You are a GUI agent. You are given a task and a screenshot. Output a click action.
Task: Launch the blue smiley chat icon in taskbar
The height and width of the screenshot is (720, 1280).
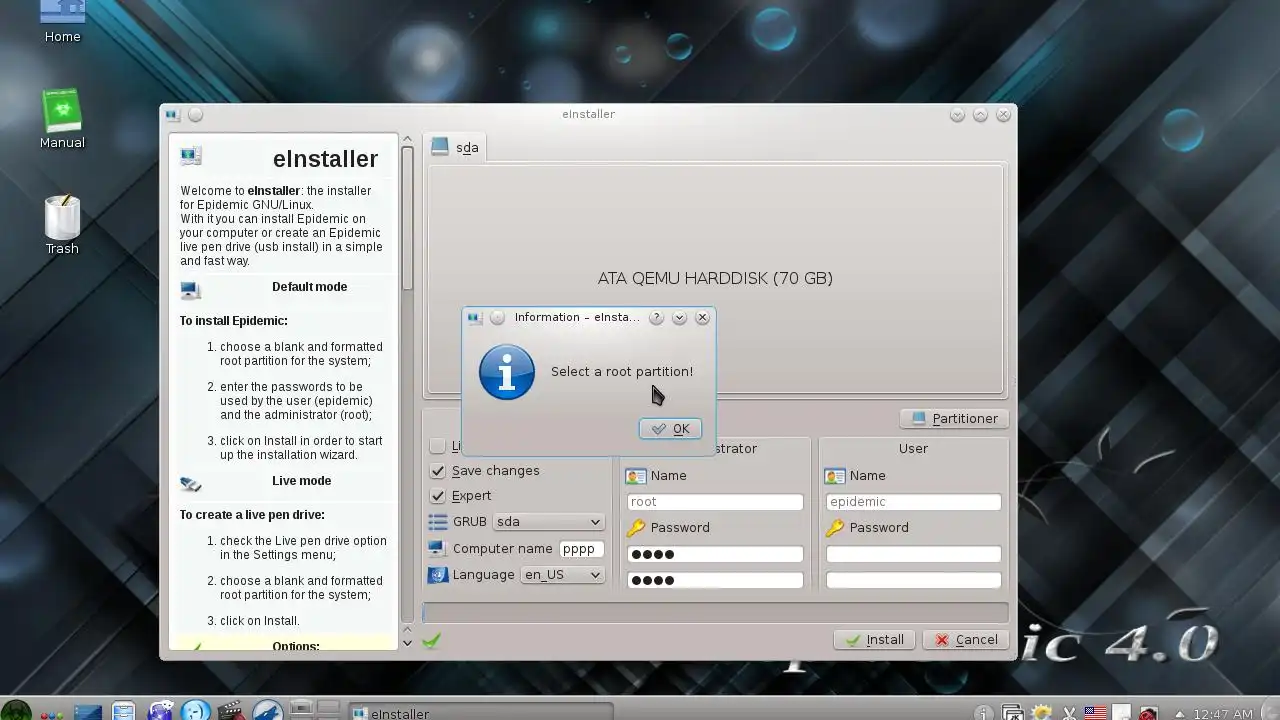tap(196, 712)
